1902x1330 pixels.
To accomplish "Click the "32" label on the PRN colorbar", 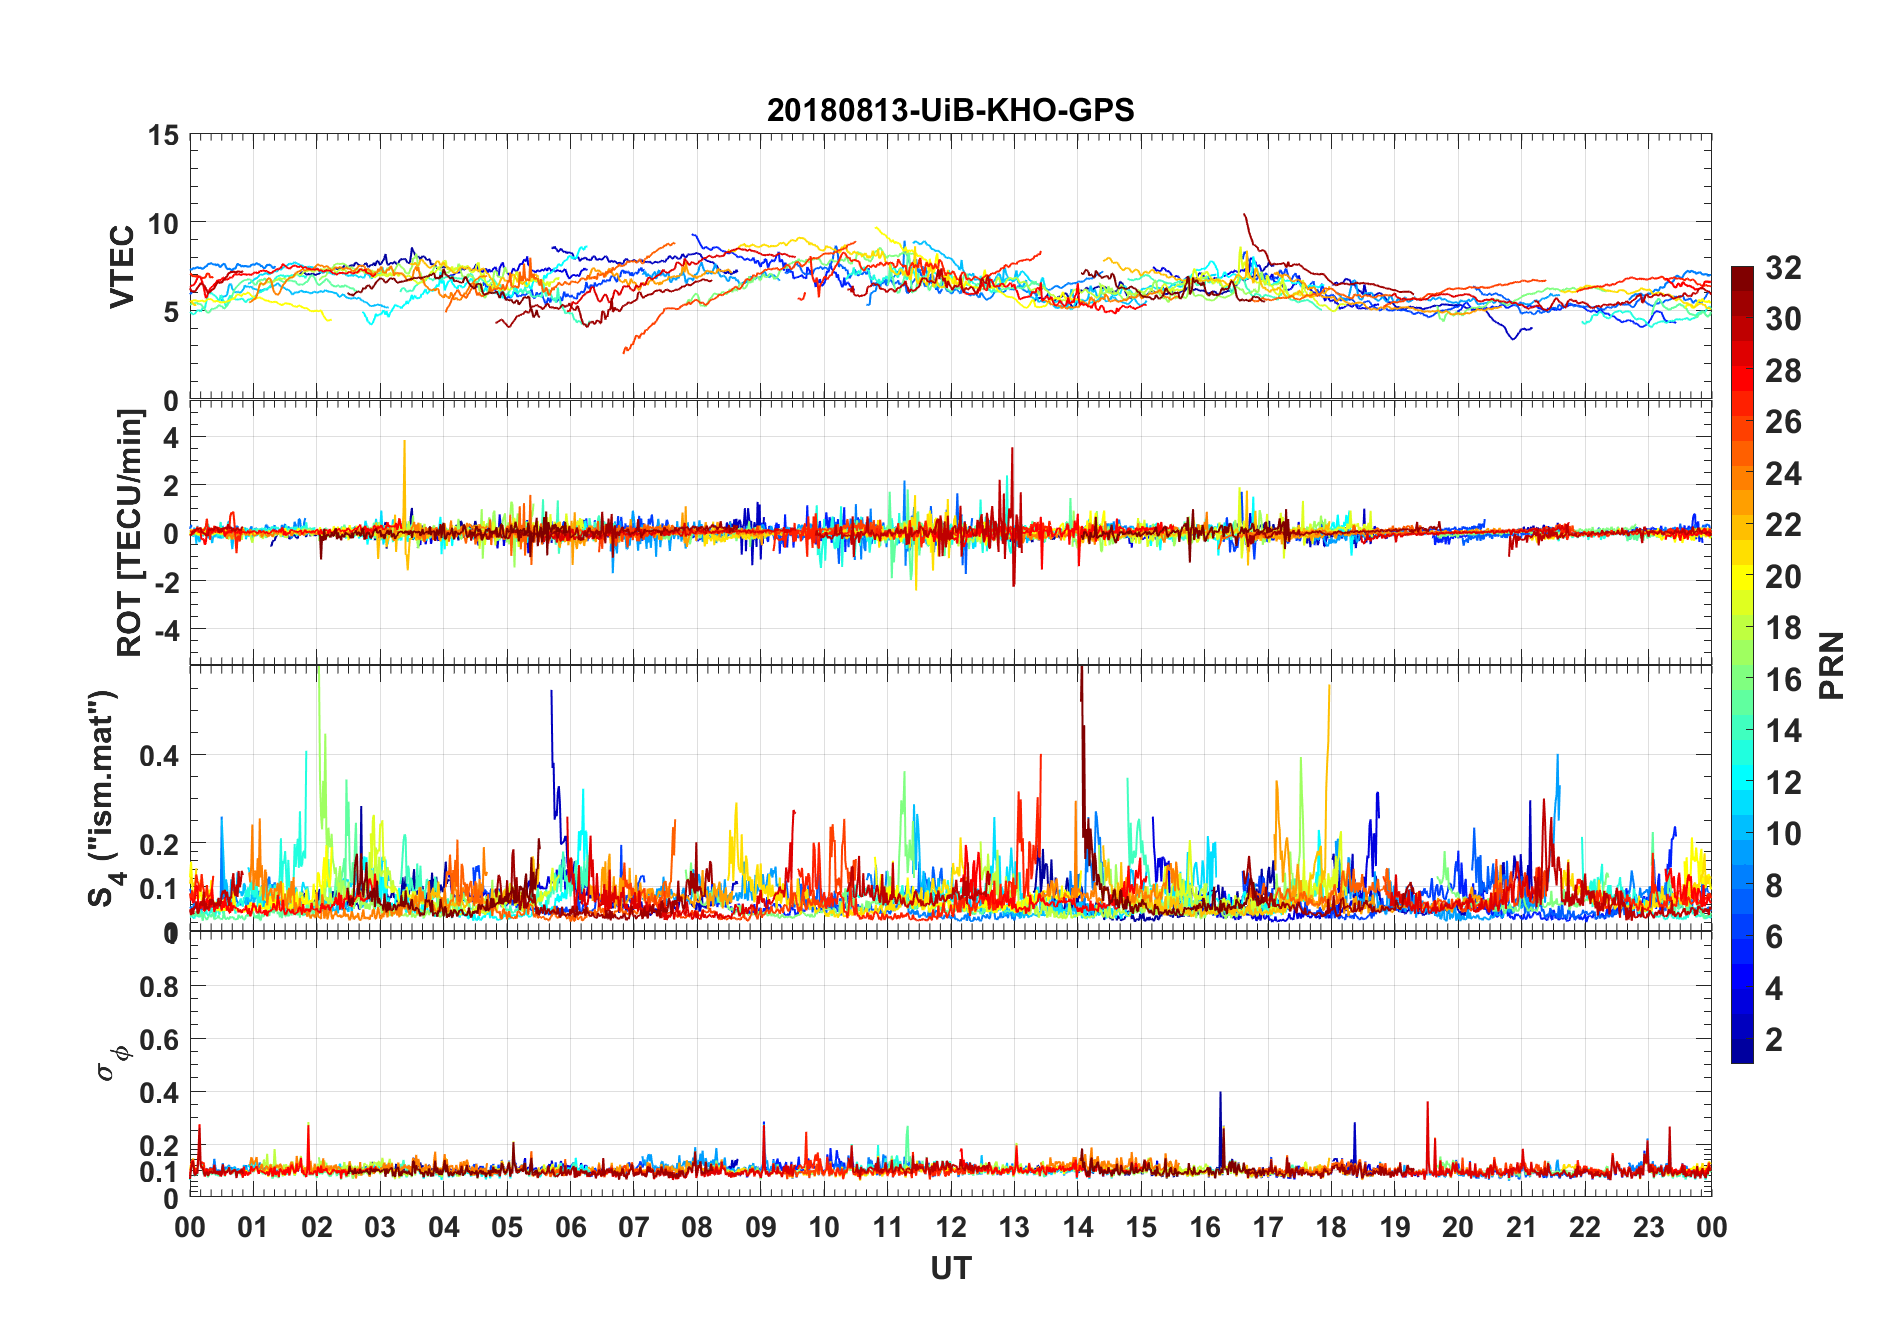I will pos(1783,268).
